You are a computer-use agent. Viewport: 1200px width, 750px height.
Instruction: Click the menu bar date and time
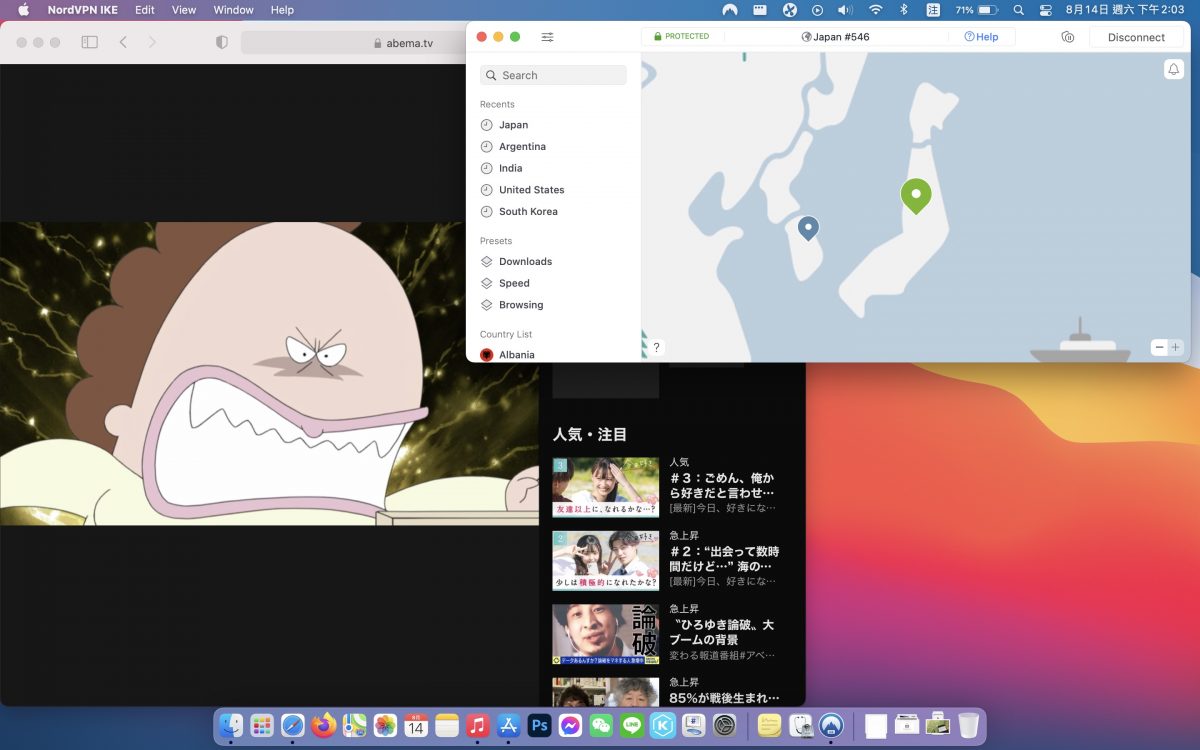pos(1125,10)
